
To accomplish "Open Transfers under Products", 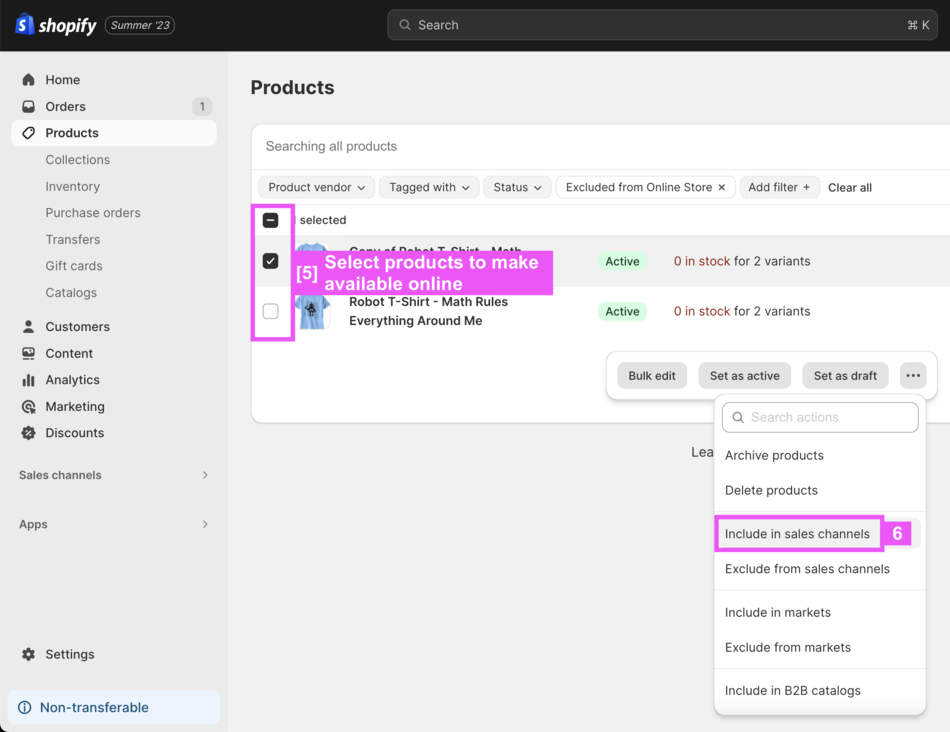I will pos(73,239).
